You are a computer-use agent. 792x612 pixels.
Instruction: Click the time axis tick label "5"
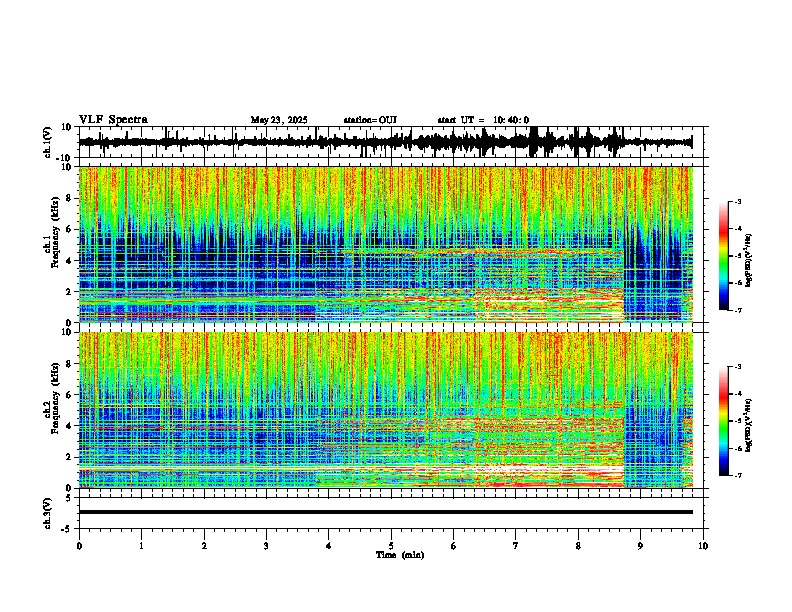(x=391, y=546)
